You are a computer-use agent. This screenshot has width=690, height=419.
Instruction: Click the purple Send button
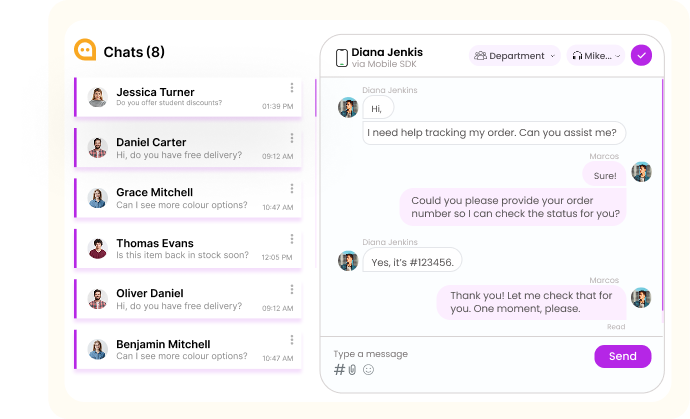pyautogui.click(x=622, y=356)
